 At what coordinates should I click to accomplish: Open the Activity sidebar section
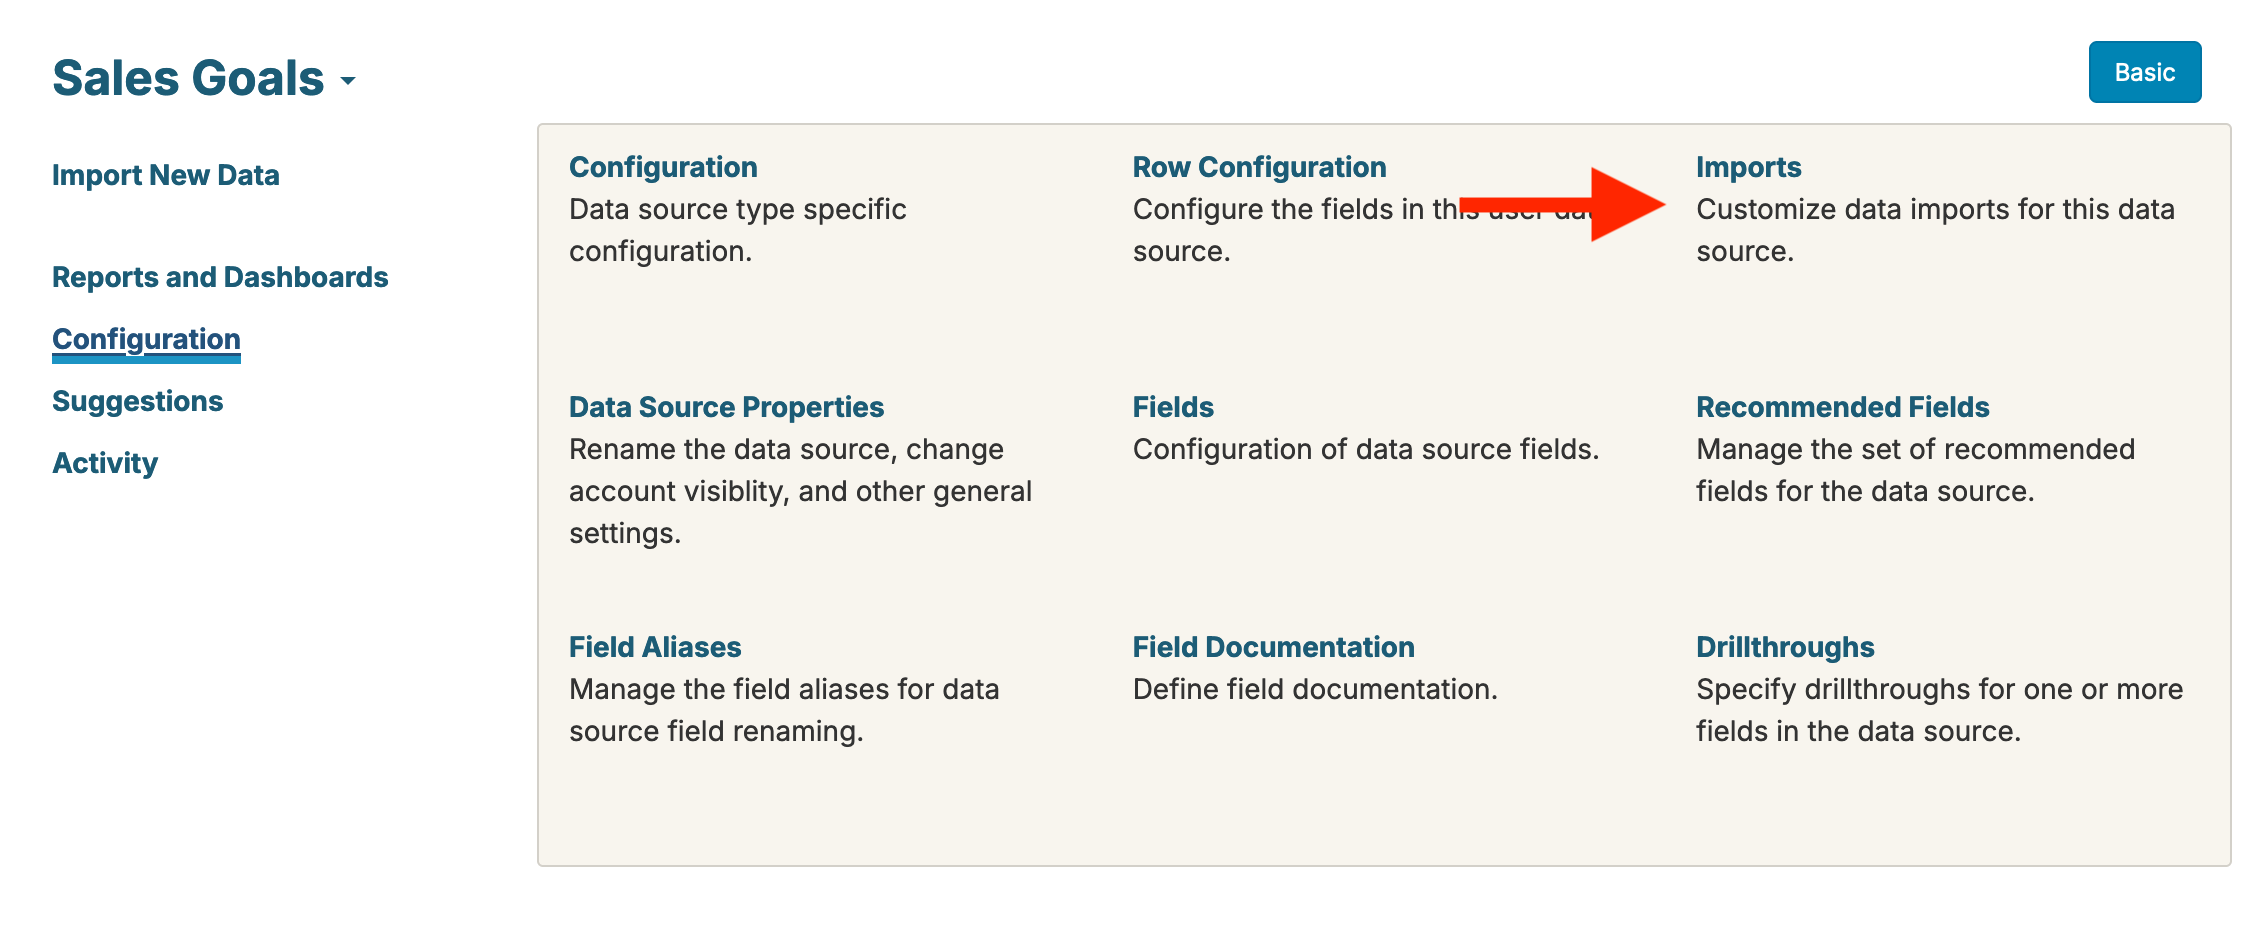pyautogui.click(x=105, y=463)
